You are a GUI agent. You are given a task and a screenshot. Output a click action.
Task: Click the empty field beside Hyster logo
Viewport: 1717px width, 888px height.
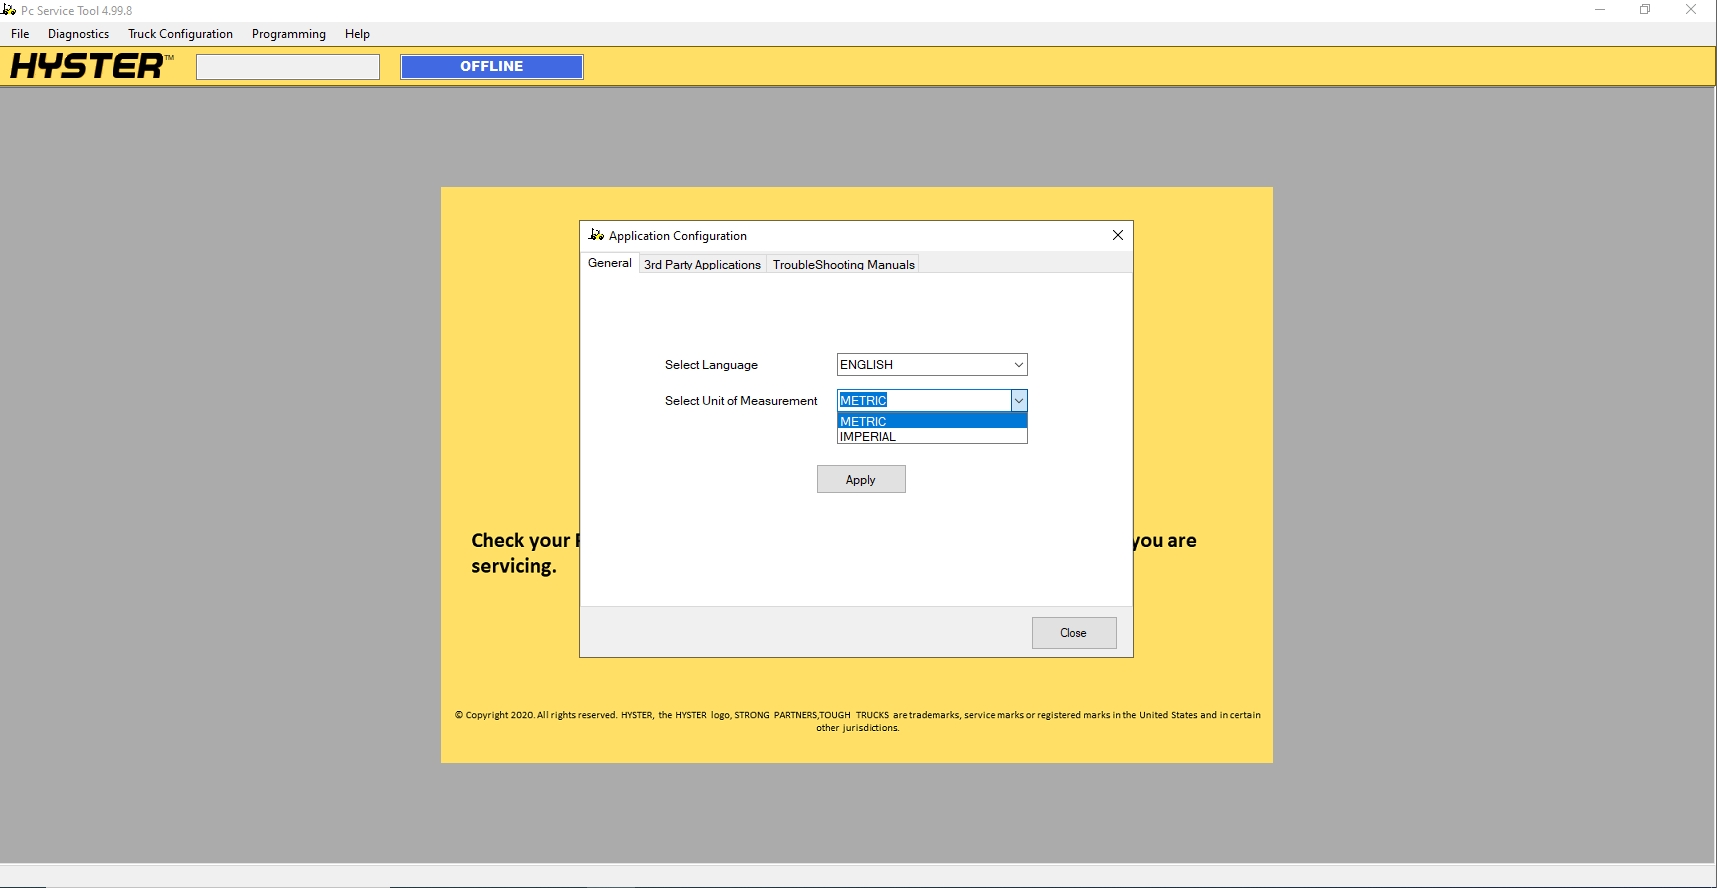click(x=288, y=67)
